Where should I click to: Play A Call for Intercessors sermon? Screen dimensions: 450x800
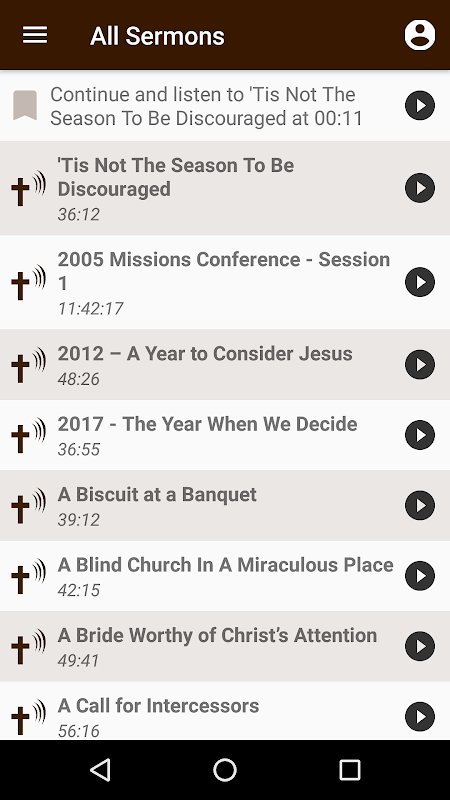point(420,717)
